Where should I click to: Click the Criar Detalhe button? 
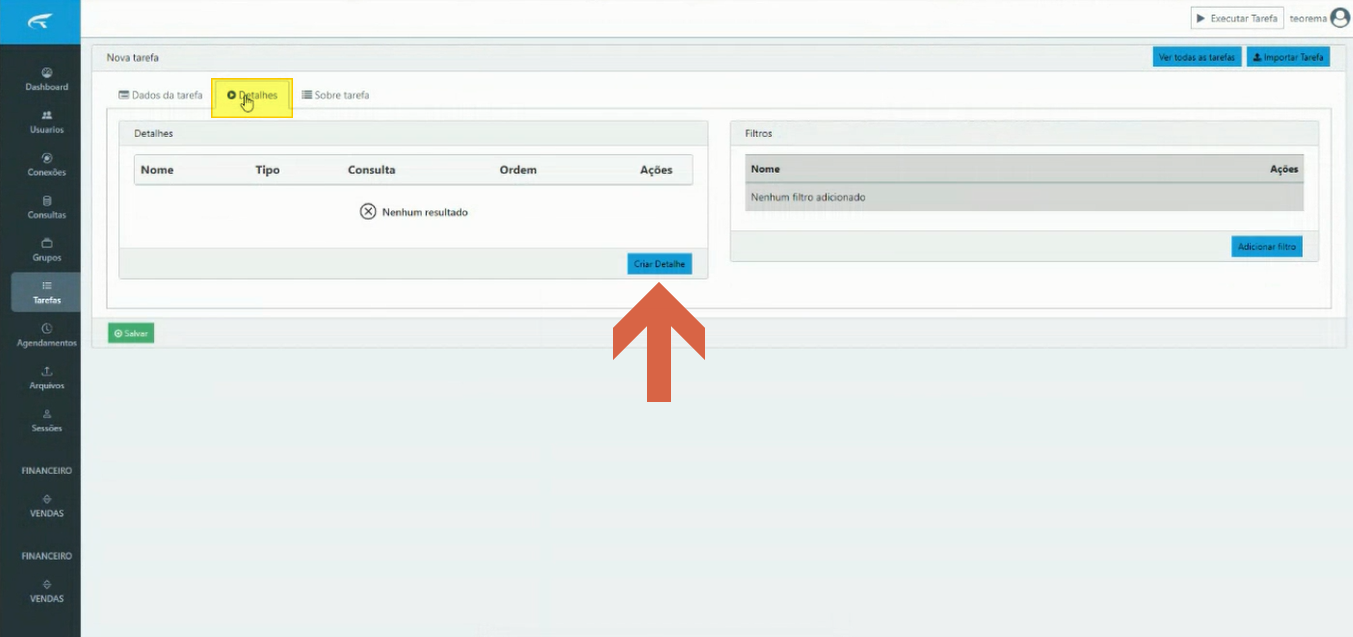(660, 264)
